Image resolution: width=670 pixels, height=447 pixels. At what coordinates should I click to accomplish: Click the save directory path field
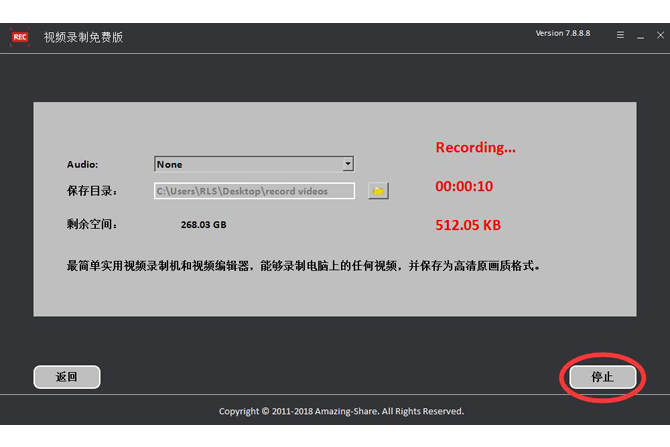[x=254, y=190]
